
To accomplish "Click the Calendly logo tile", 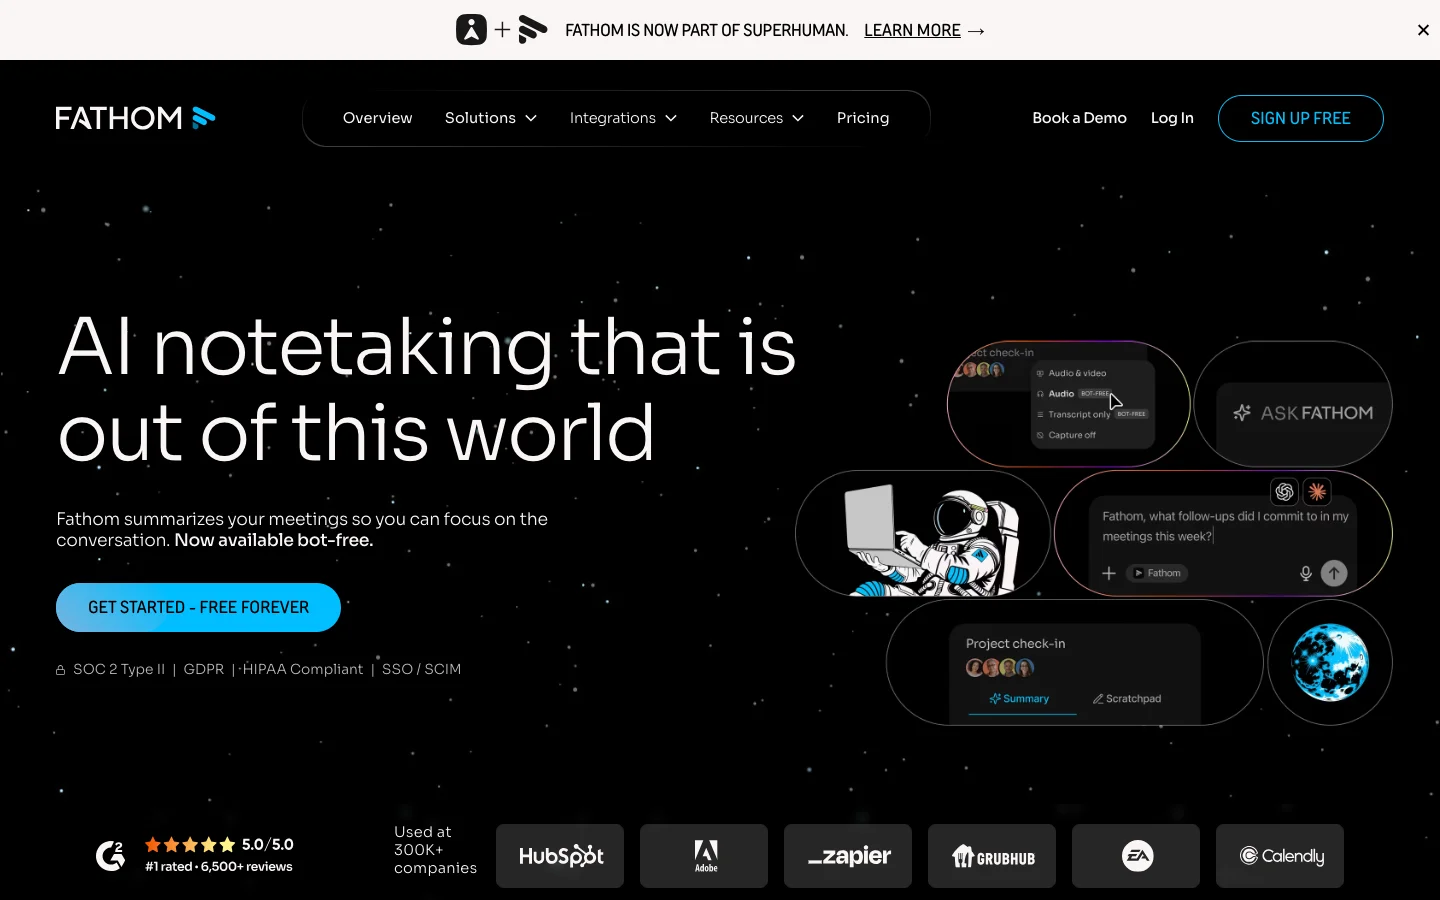I will click(1280, 856).
